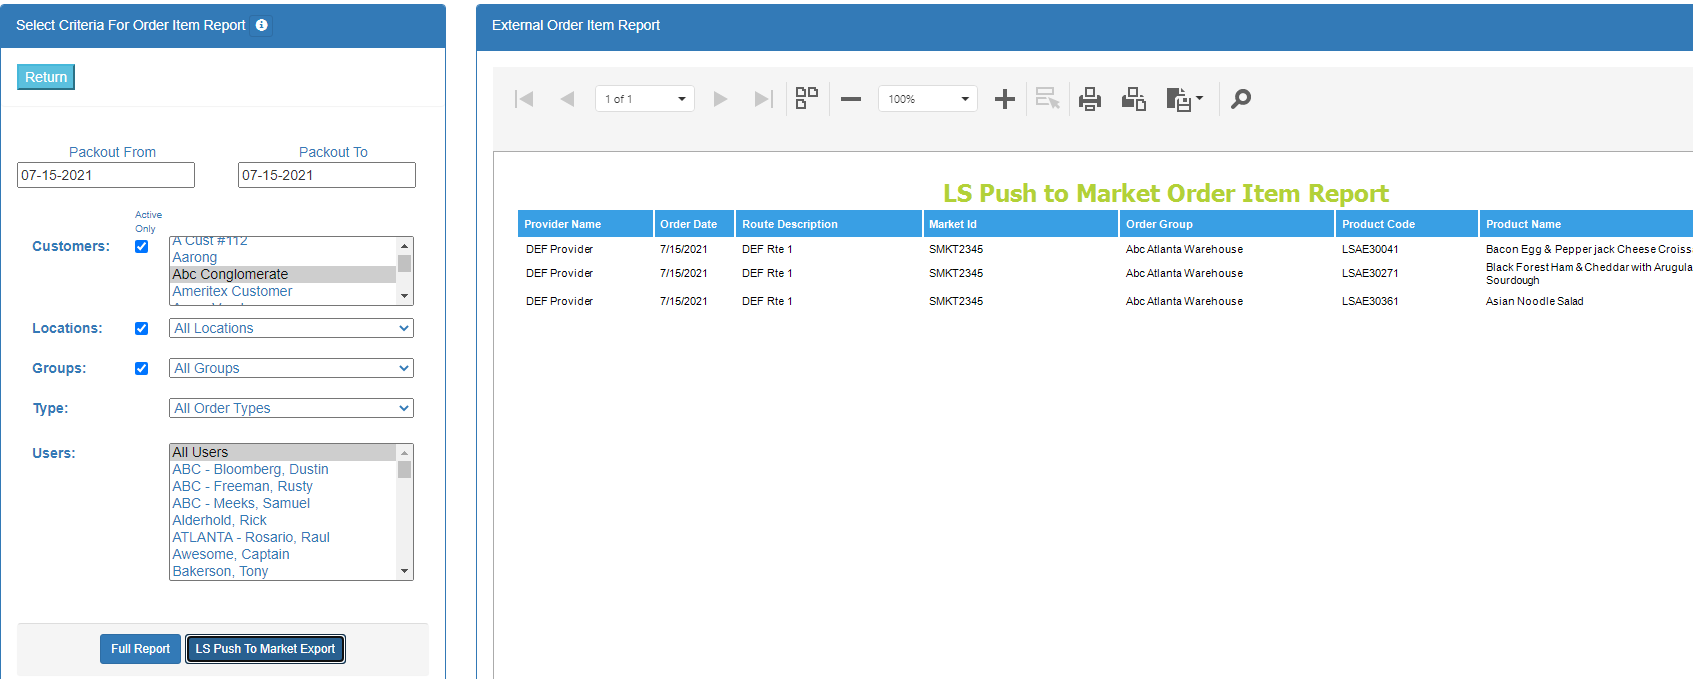1693x679 pixels.
Task: Select Alderhold, Rick user
Action: 283,520
